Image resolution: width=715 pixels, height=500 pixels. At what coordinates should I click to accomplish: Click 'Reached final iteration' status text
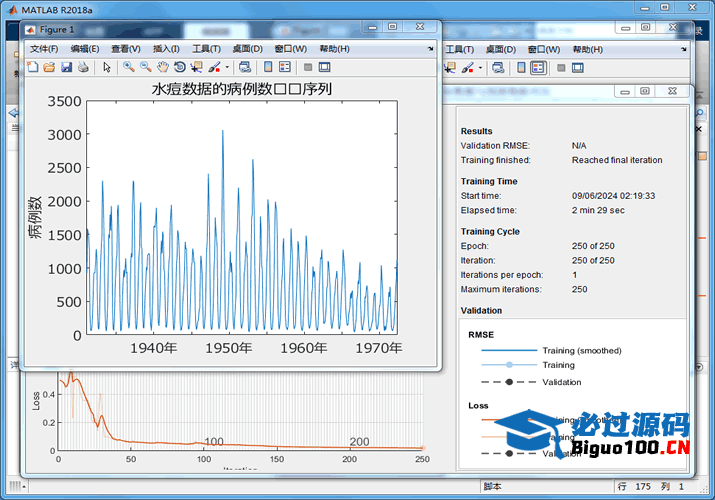617,160
